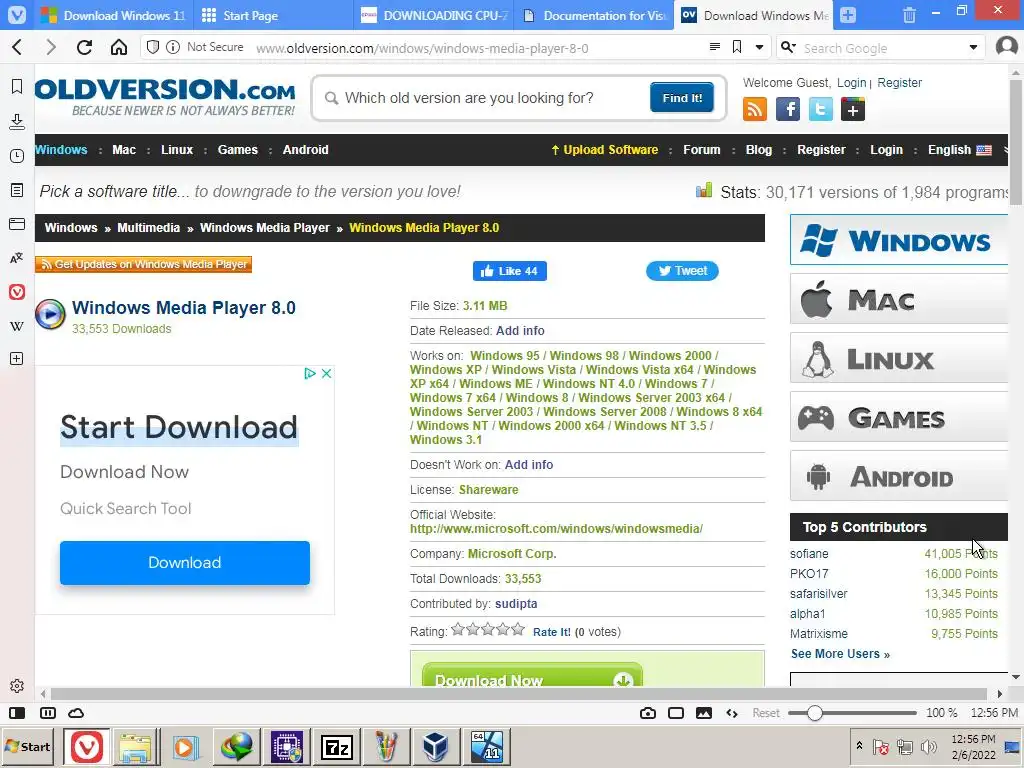This screenshot has width=1024, height=768.
Task: Open Upload Software link
Action: pyautogui.click(x=605, y=150)
